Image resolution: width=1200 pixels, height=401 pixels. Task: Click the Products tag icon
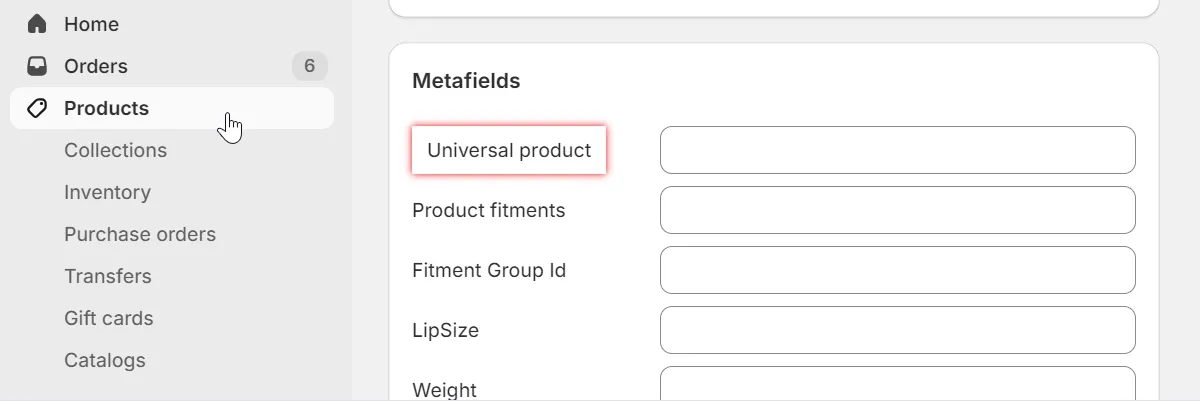(x=37, y=108)
